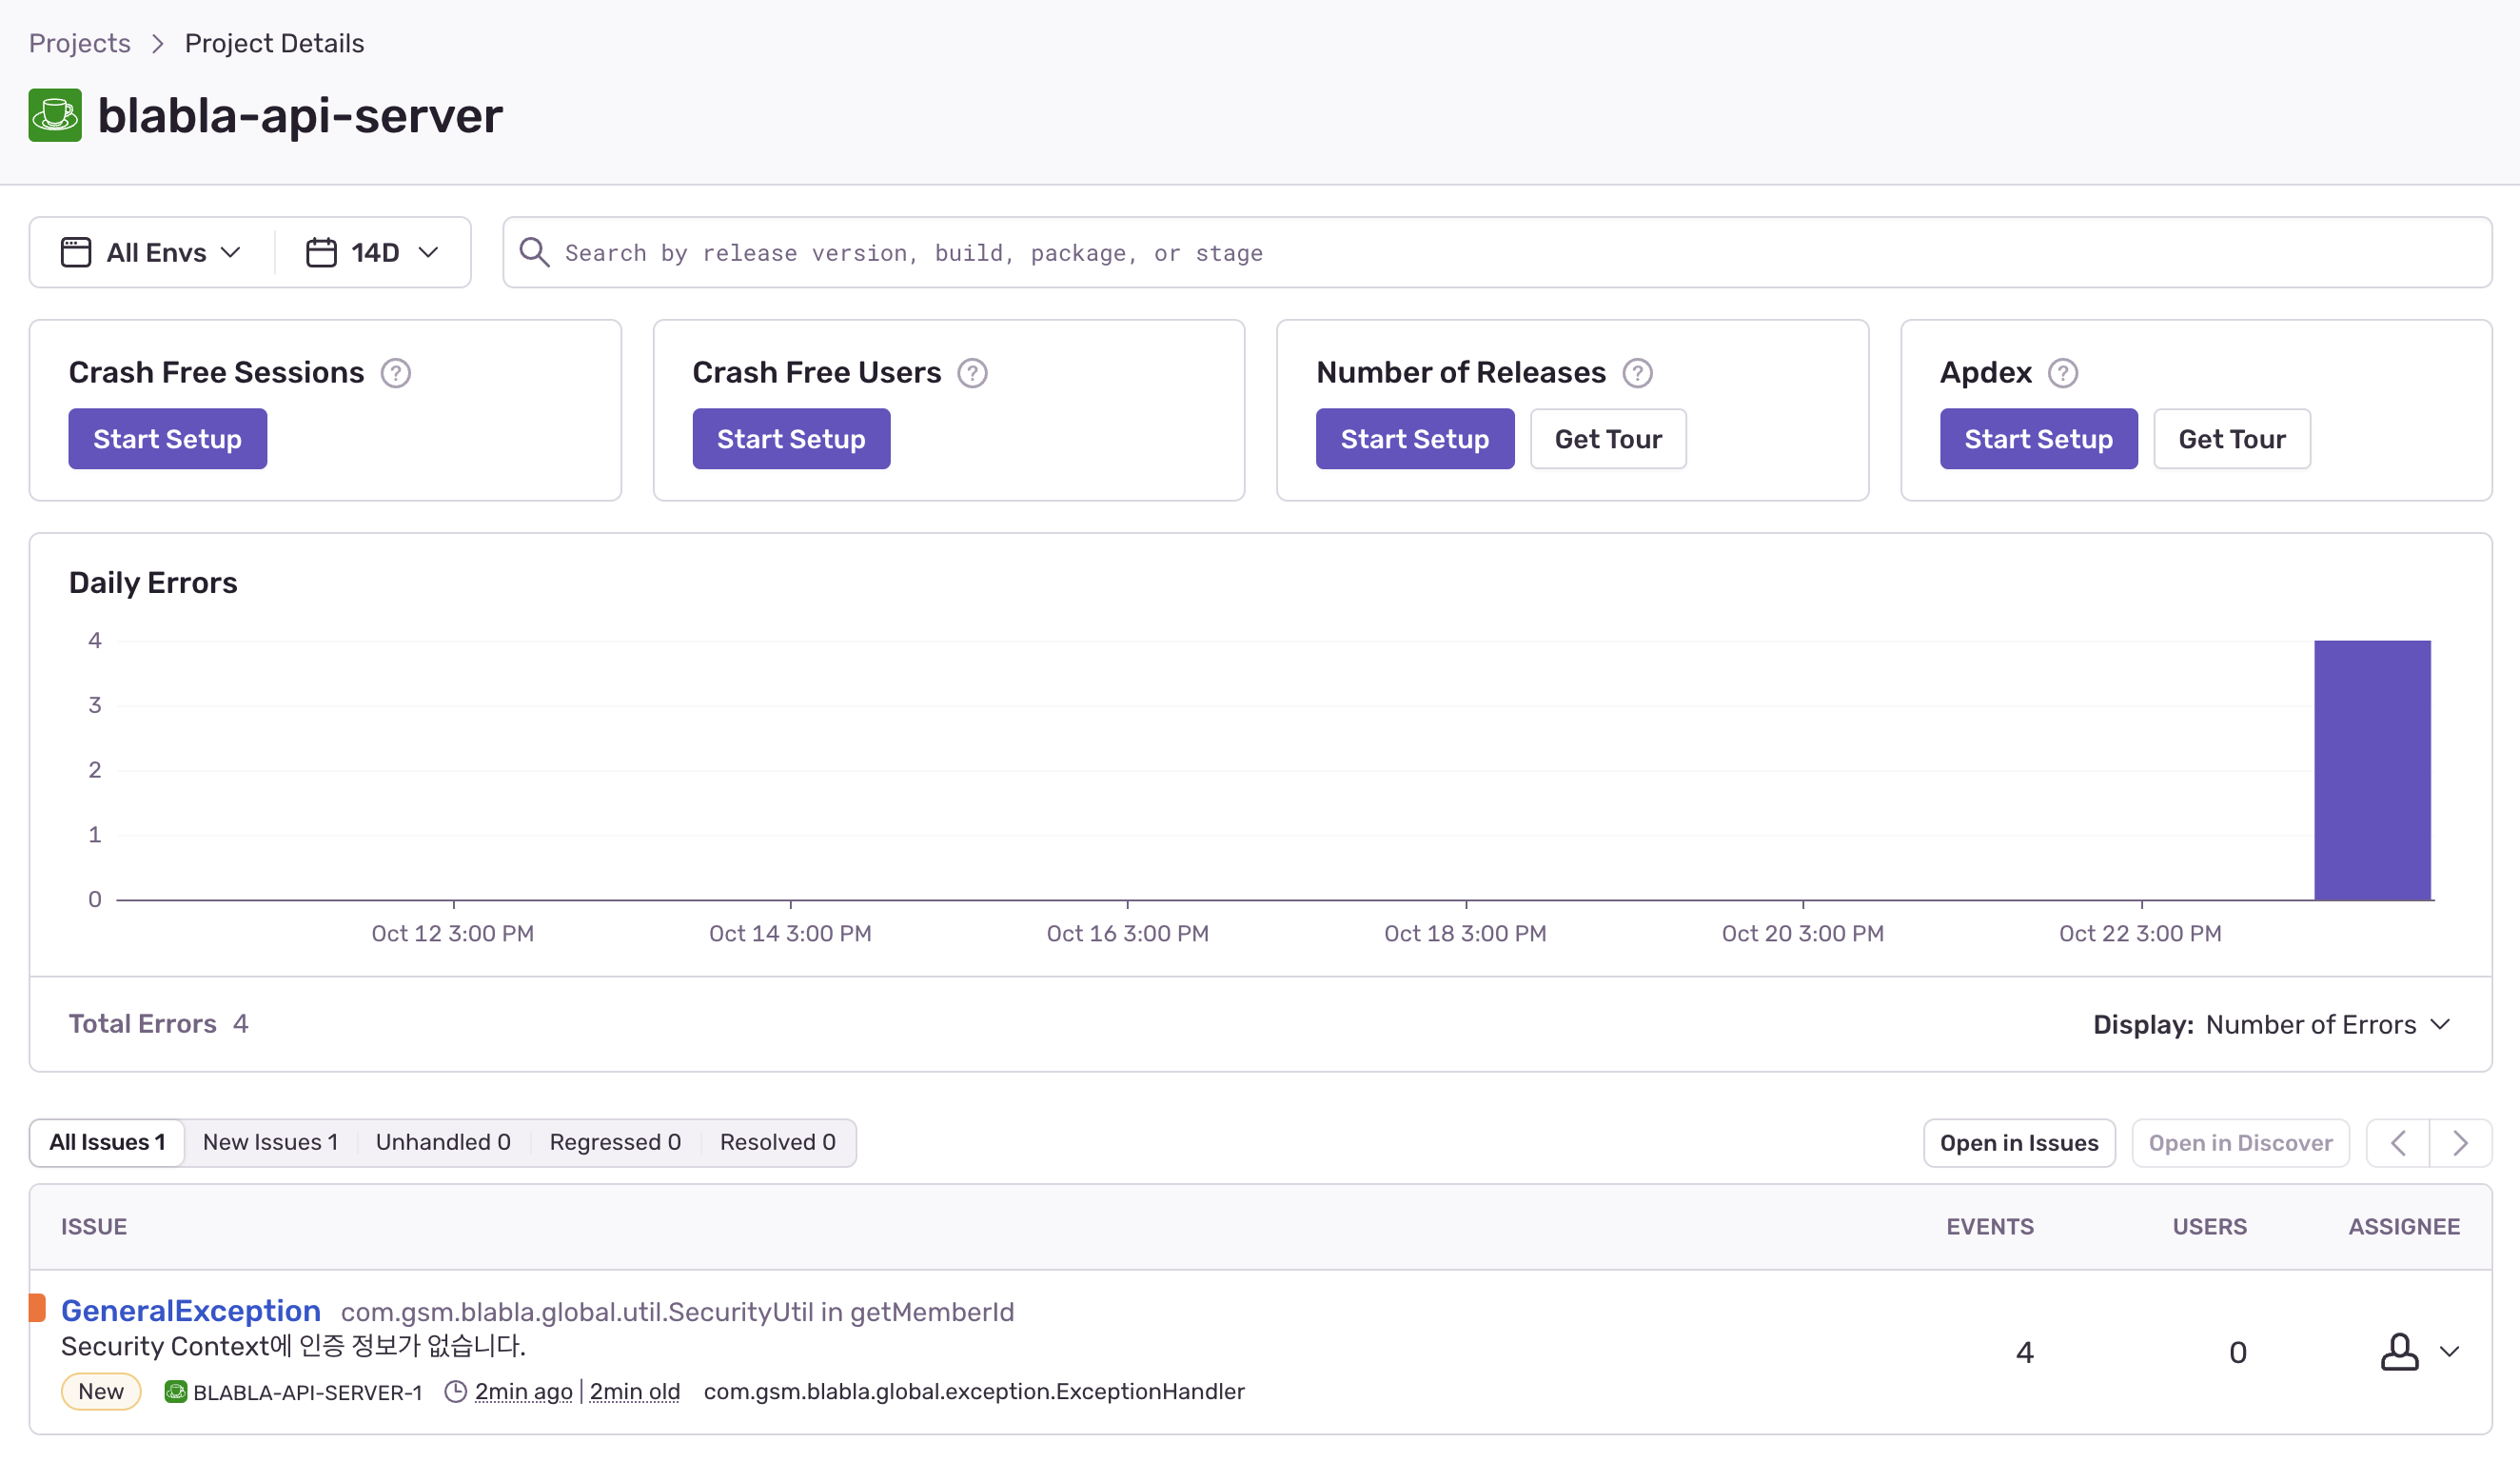Switch to the Unhandled tab
Image resolution: width=2520 pixels, height=1462 pixels.
443,1142
